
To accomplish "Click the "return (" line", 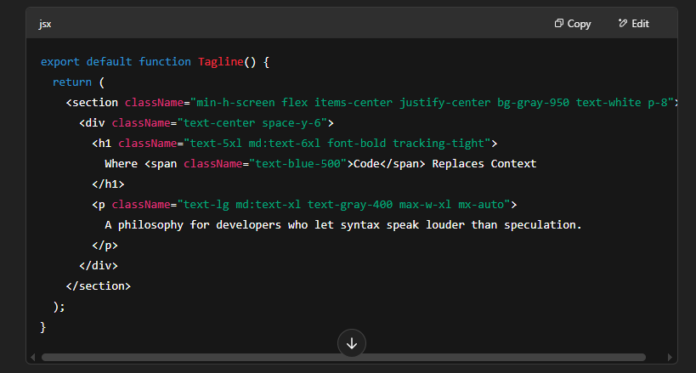I will [78, 82].
